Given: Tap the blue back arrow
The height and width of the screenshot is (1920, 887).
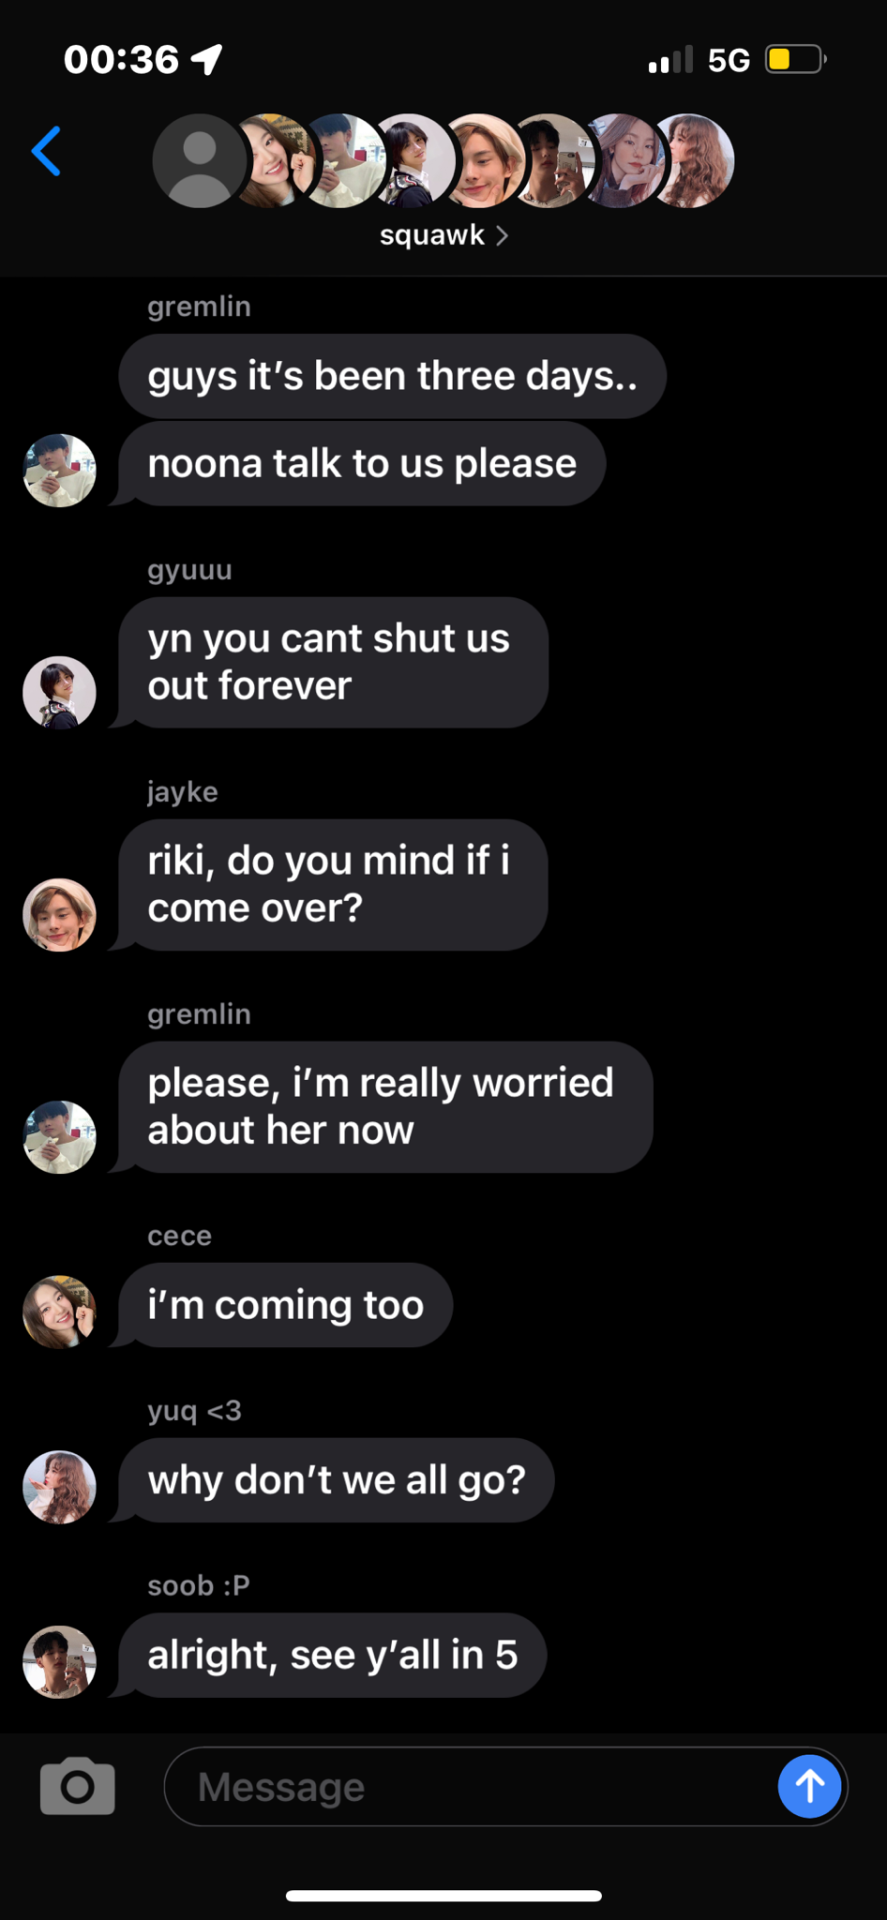Looking at the screenshot, I should tap(46, 151).
